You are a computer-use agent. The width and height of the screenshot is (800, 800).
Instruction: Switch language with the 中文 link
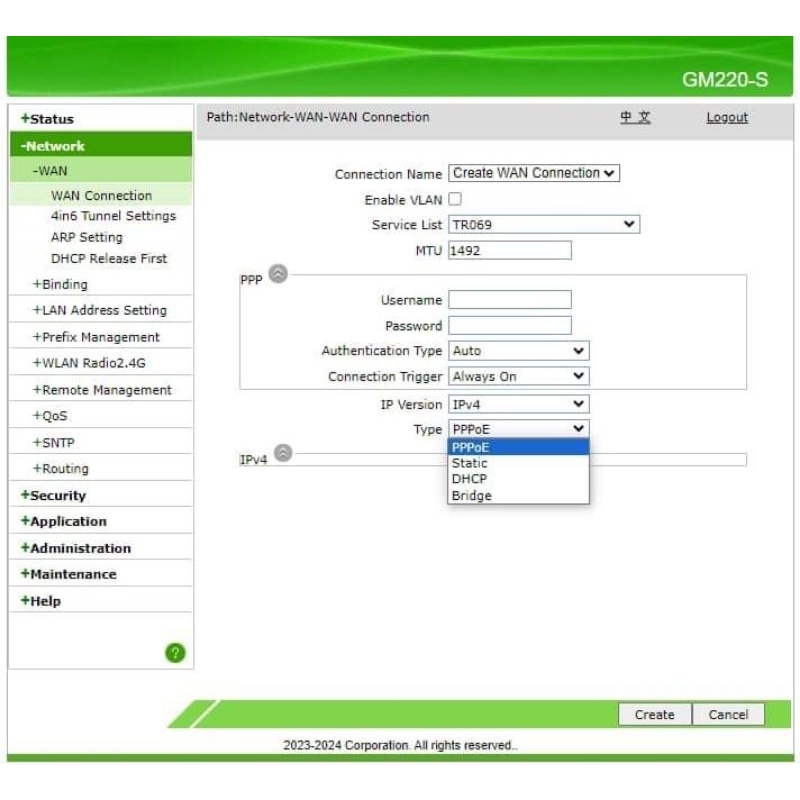[x=635, y=117]
